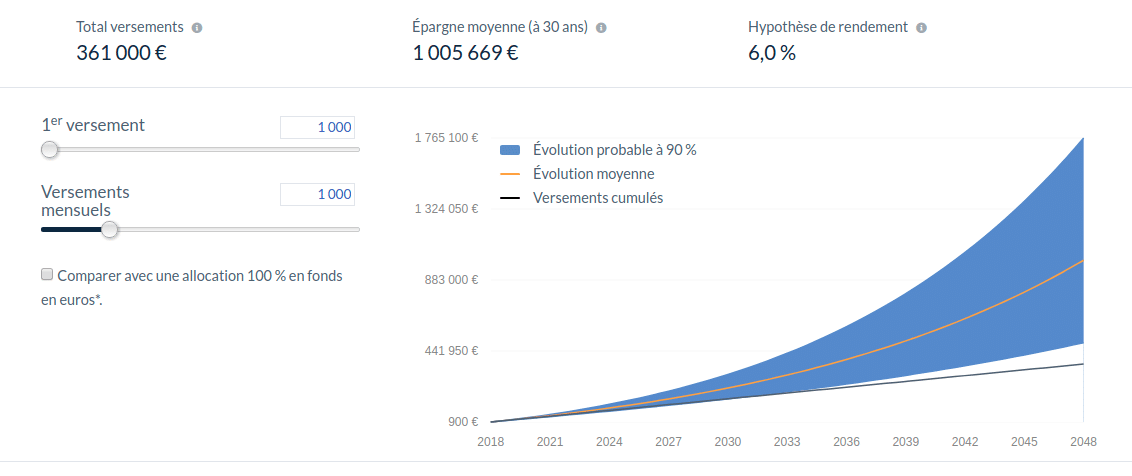Click the 2033 label on chart axis

click(x=787, y=442)
